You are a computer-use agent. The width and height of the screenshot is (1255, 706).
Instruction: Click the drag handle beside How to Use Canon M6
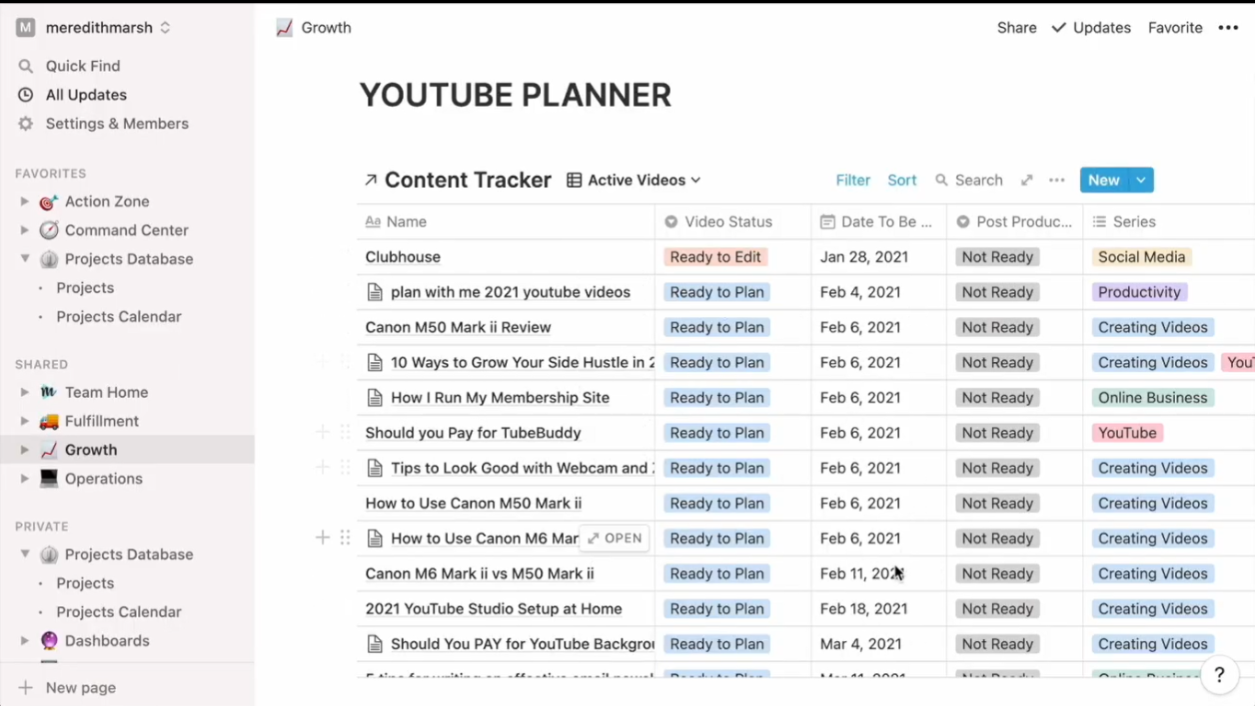pos(345,538)
